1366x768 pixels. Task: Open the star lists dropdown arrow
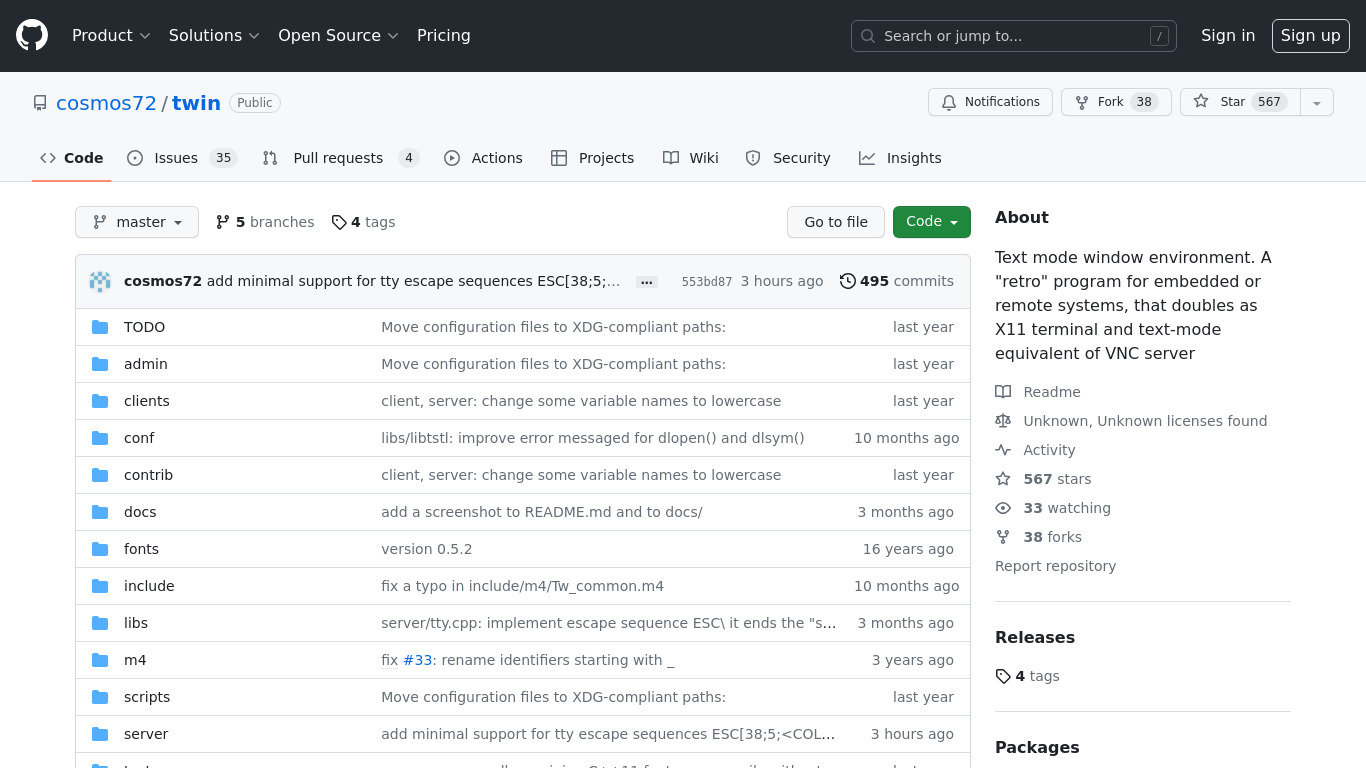(x=1317, y=102)
